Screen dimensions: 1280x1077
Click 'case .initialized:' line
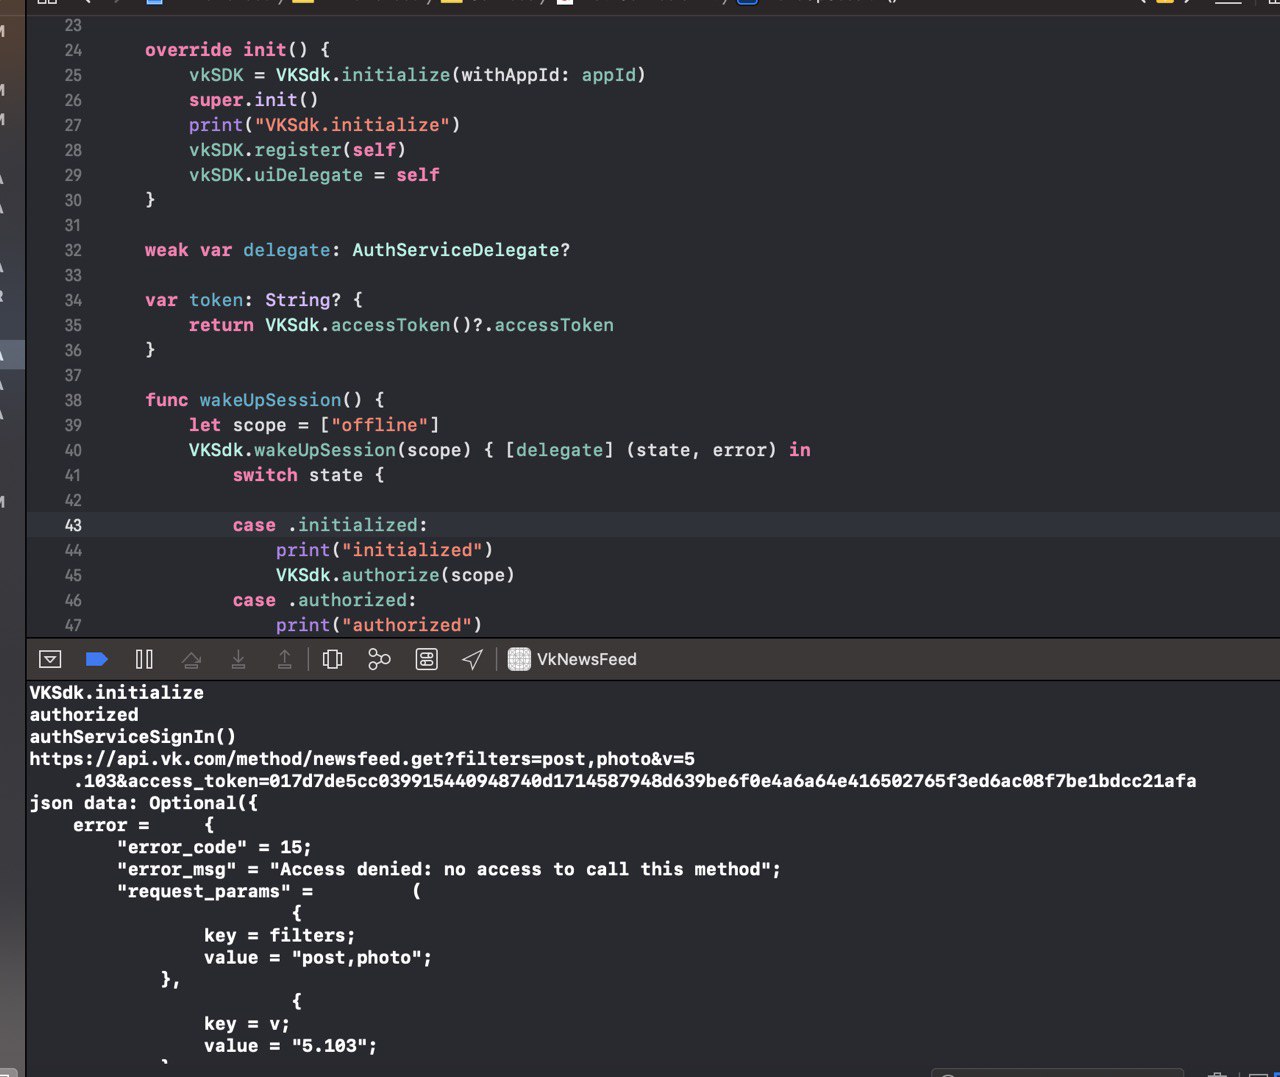pyautogui.click(x=330, y=525)
